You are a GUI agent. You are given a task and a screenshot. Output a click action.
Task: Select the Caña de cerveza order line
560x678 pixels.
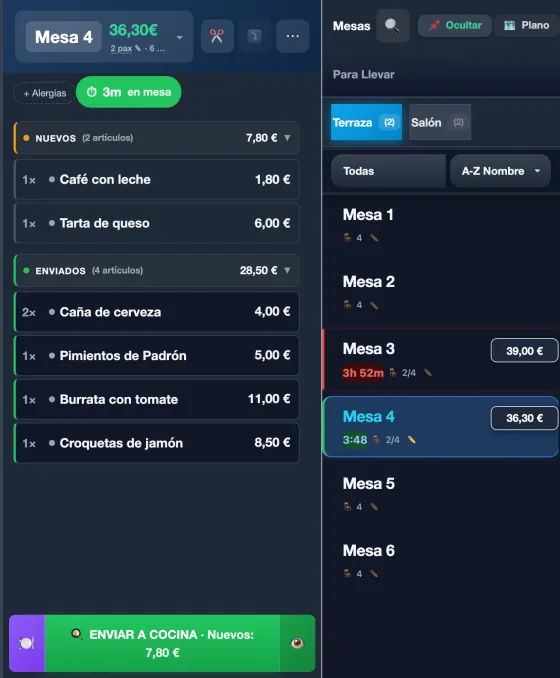(x=157, y=312)
